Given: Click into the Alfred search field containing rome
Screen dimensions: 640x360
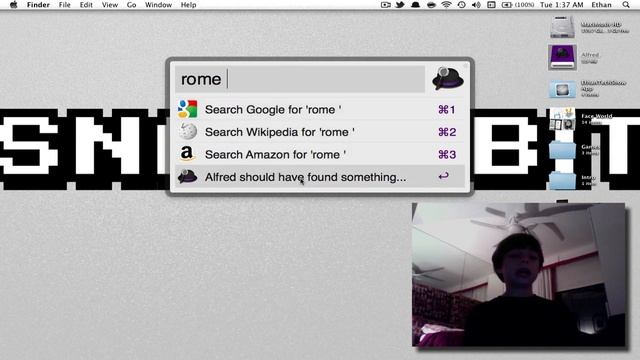Looking at the screenshot, I should (x=300, y=79).
